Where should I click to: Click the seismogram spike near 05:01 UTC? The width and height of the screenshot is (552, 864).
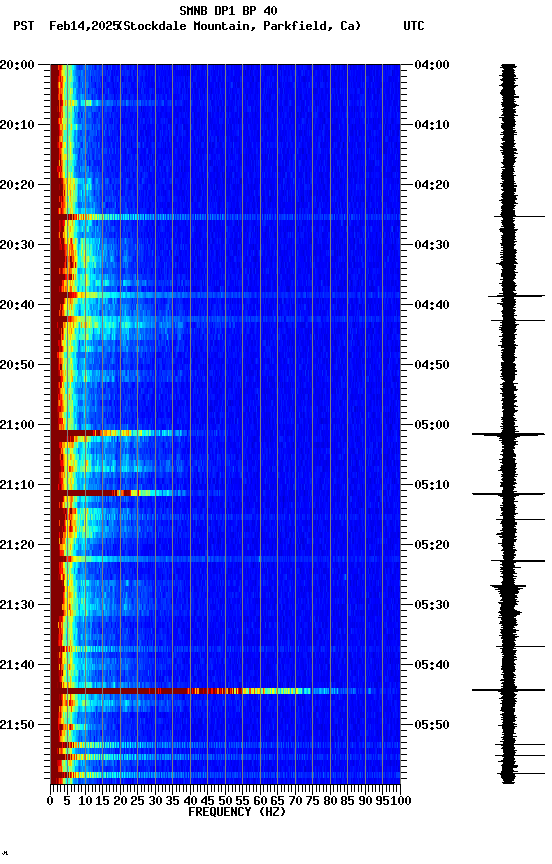508,434
